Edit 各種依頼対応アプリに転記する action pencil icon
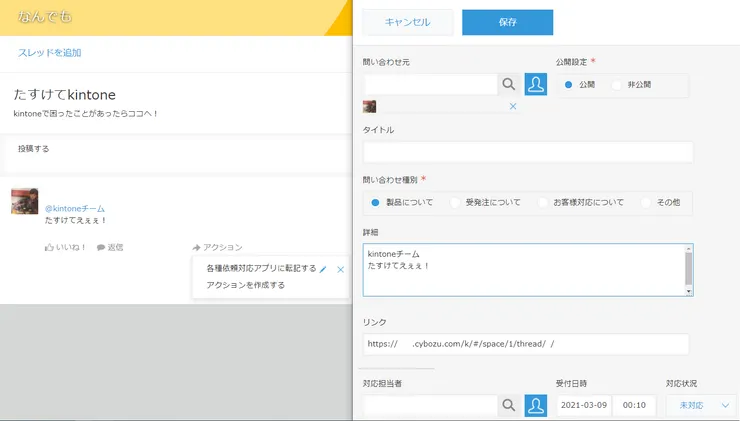Image resolution: width=740 pixels, height=421 pixels. [323, 269]
